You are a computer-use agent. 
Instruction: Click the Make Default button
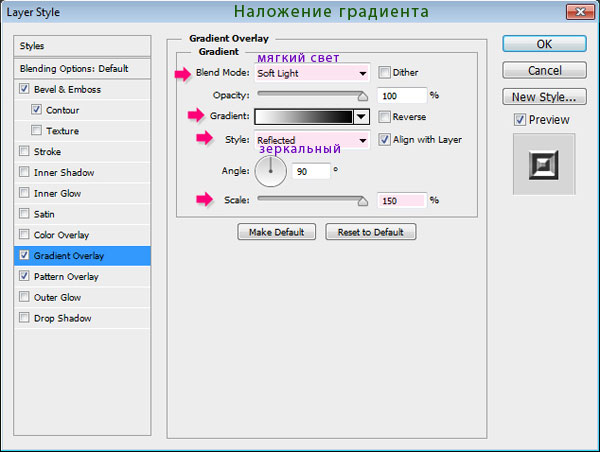277,232
